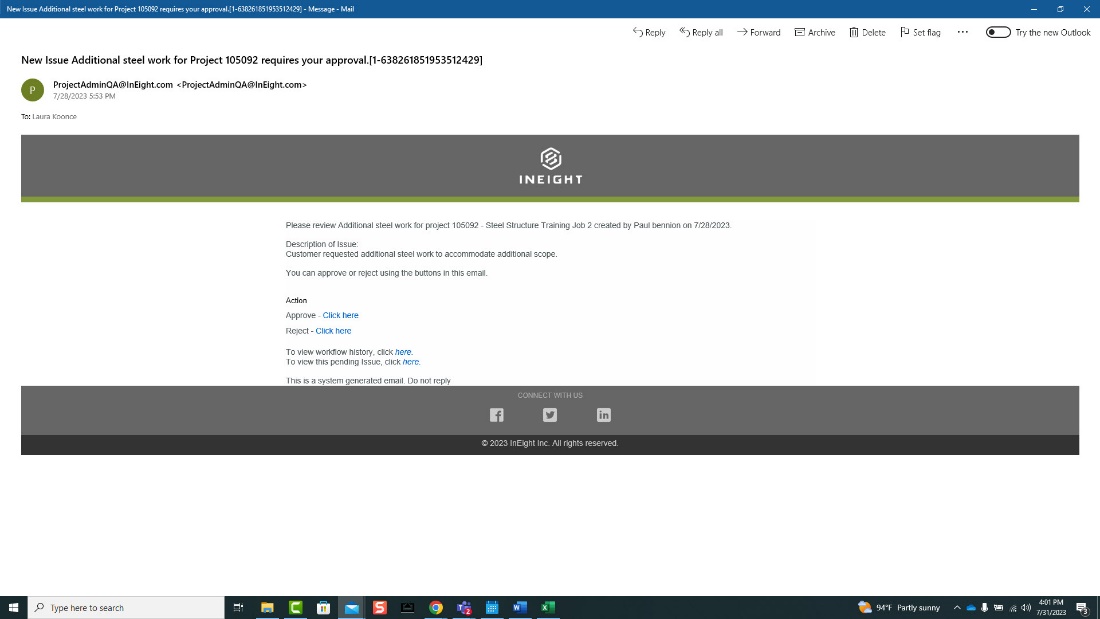Screen dimensions: 1100x619
Task: Open the pending issue 'here' link
Action: tap(410, 362)
